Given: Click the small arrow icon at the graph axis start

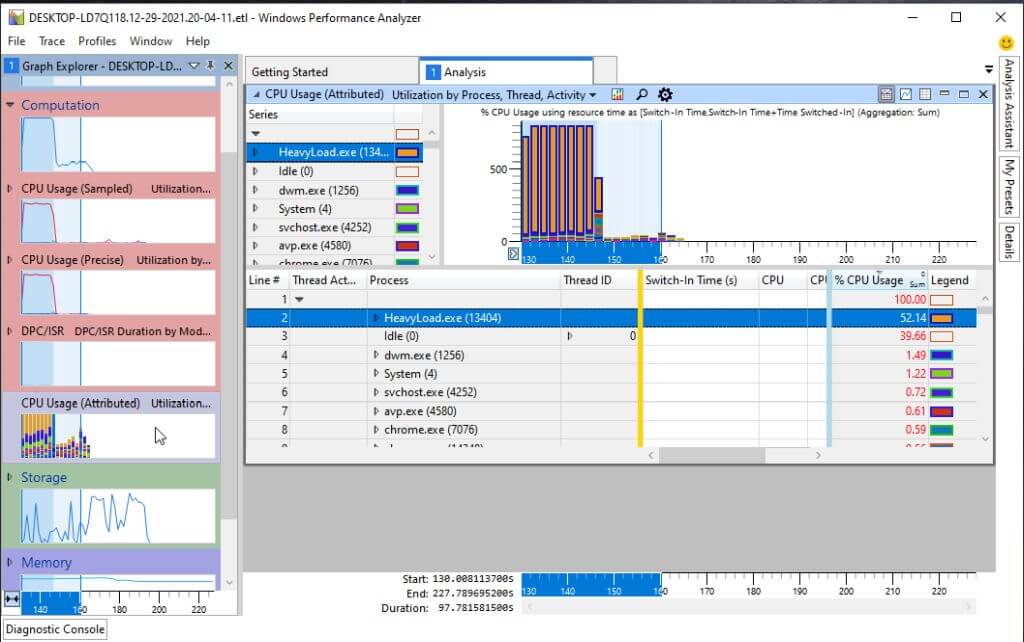Looking at the screenshot, I should [513, 253].
